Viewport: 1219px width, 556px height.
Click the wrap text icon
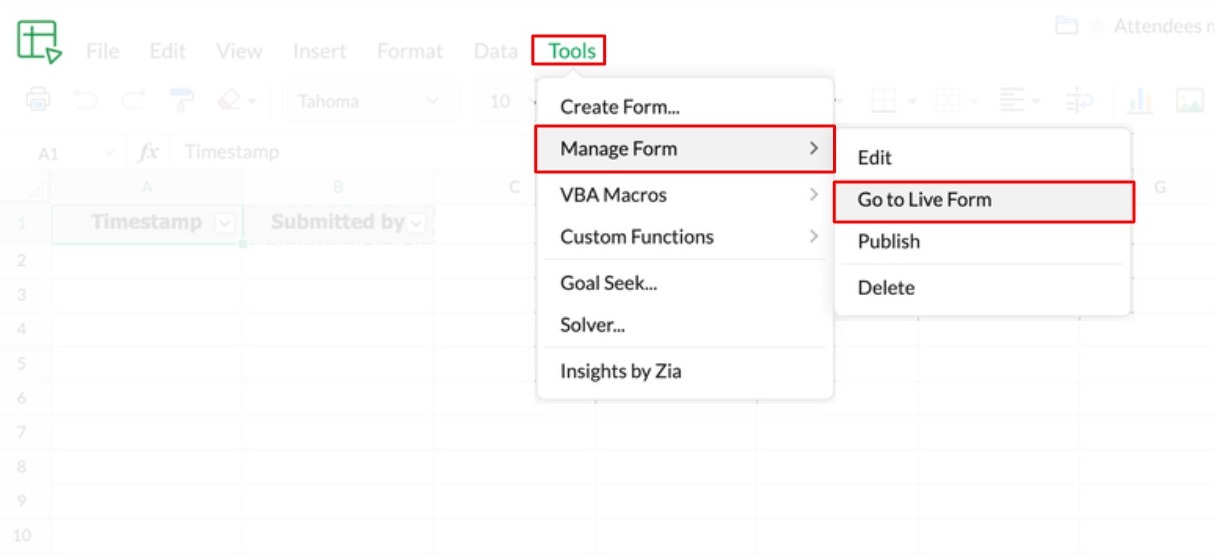click(x=1079, y=100)
